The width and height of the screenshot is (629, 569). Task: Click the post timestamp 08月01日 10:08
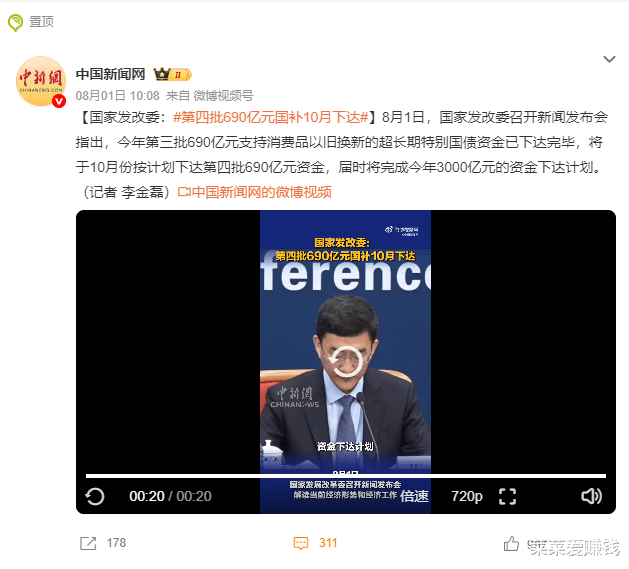pyautogui.click(x=118, y=96)
